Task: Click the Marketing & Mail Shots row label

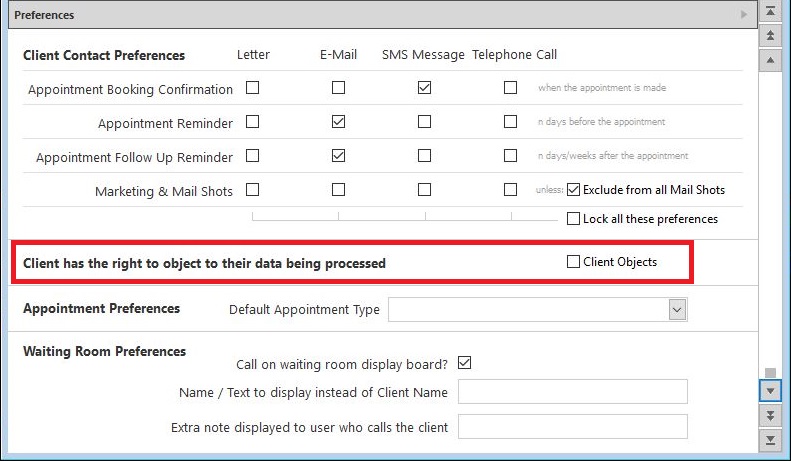Action: click(x=164, y=191)
